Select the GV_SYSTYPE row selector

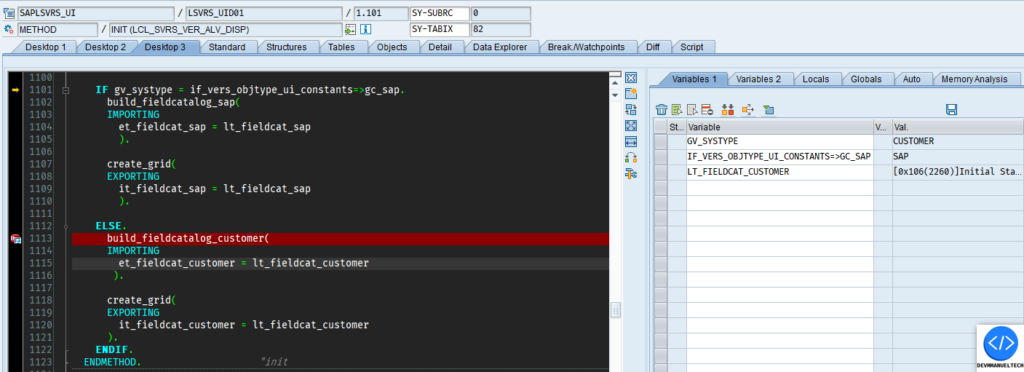(660, 141)
